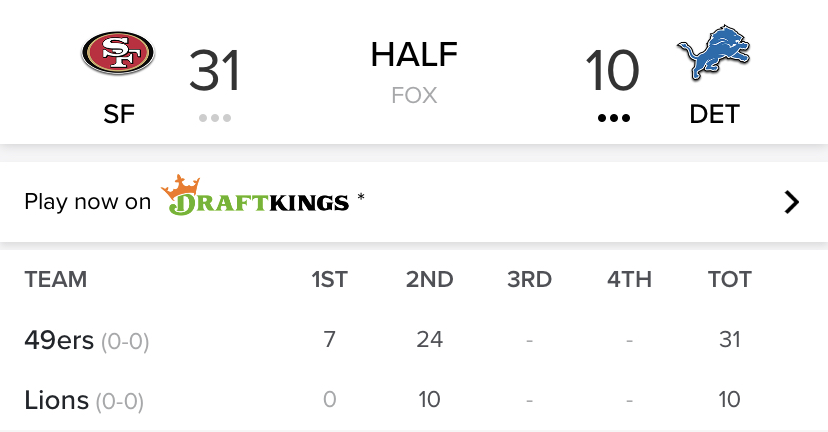
Task: Select the SF team abbreviation
Action: coord(119,114)
